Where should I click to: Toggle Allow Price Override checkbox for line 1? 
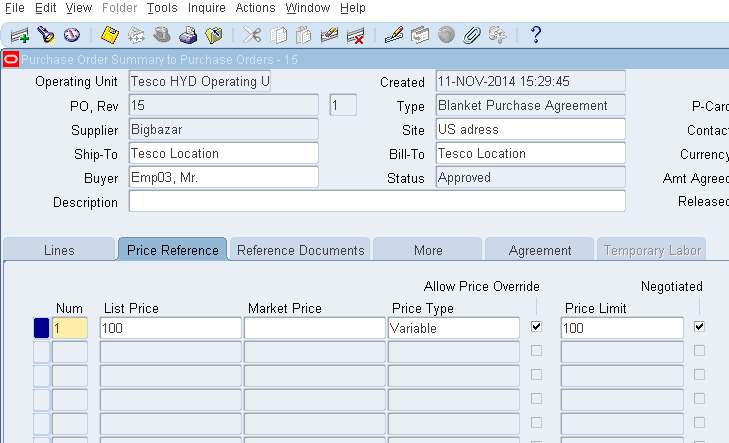pos(537,327)
